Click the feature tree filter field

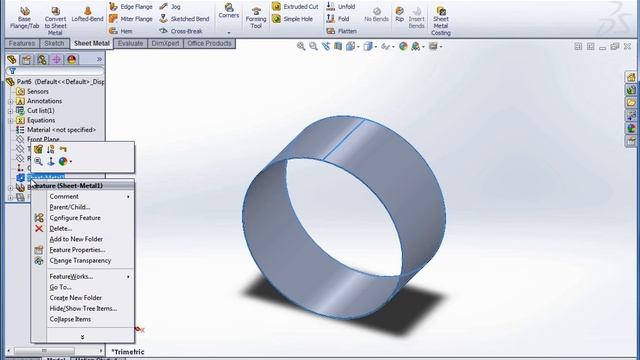[55, 71]
